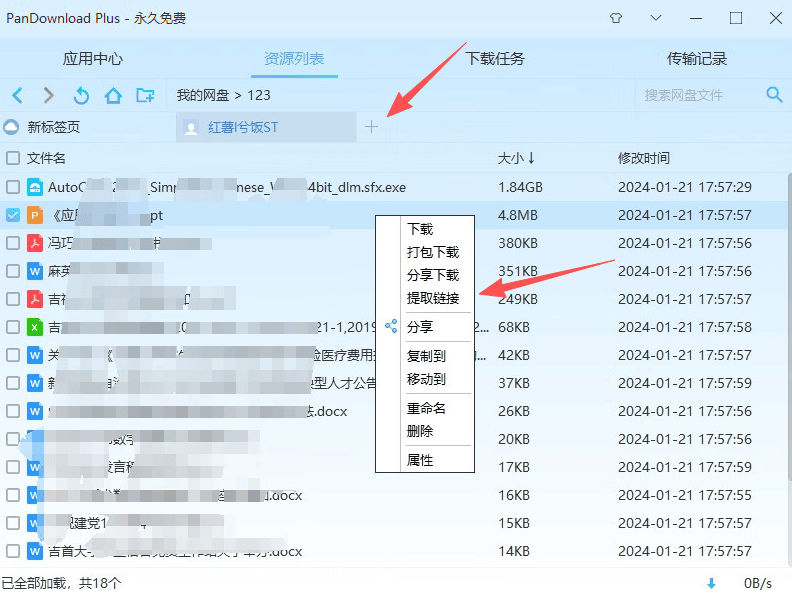Create a new folder icon

[146, 95]
